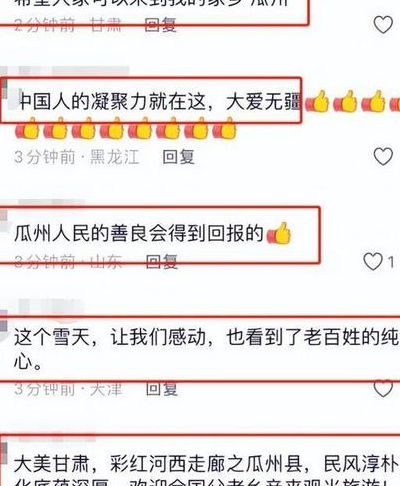Like the Heilongjiang comment heart icon
The height and width of the screenshot is (486, 400).
pyautogui.click(x=383, y=156)
